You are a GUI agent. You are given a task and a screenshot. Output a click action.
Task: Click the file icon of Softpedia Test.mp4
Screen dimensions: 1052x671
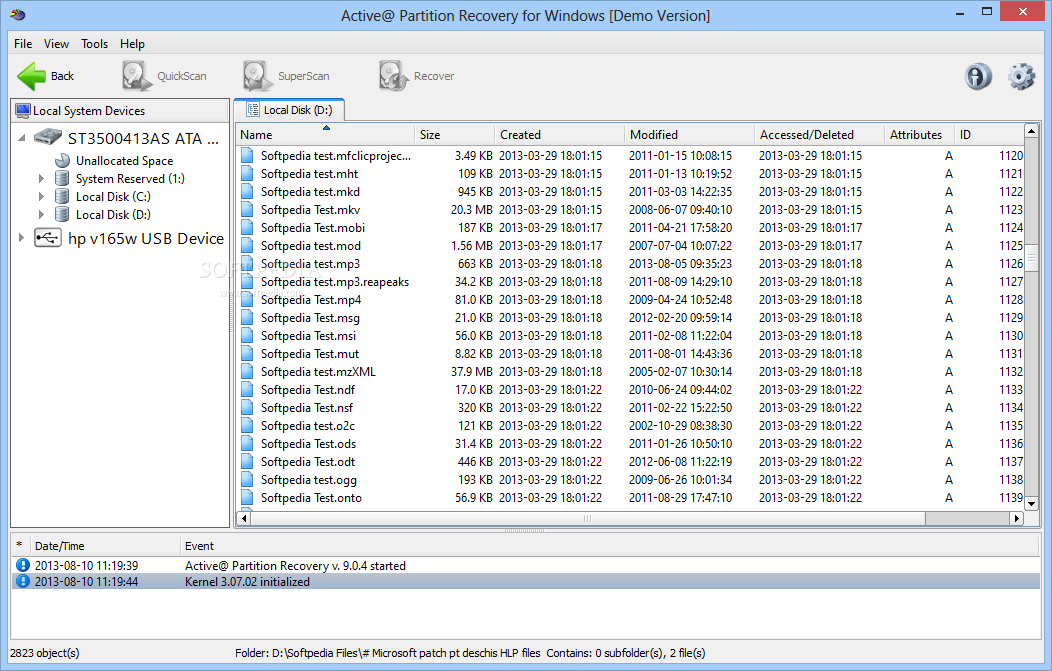(247, 300)
